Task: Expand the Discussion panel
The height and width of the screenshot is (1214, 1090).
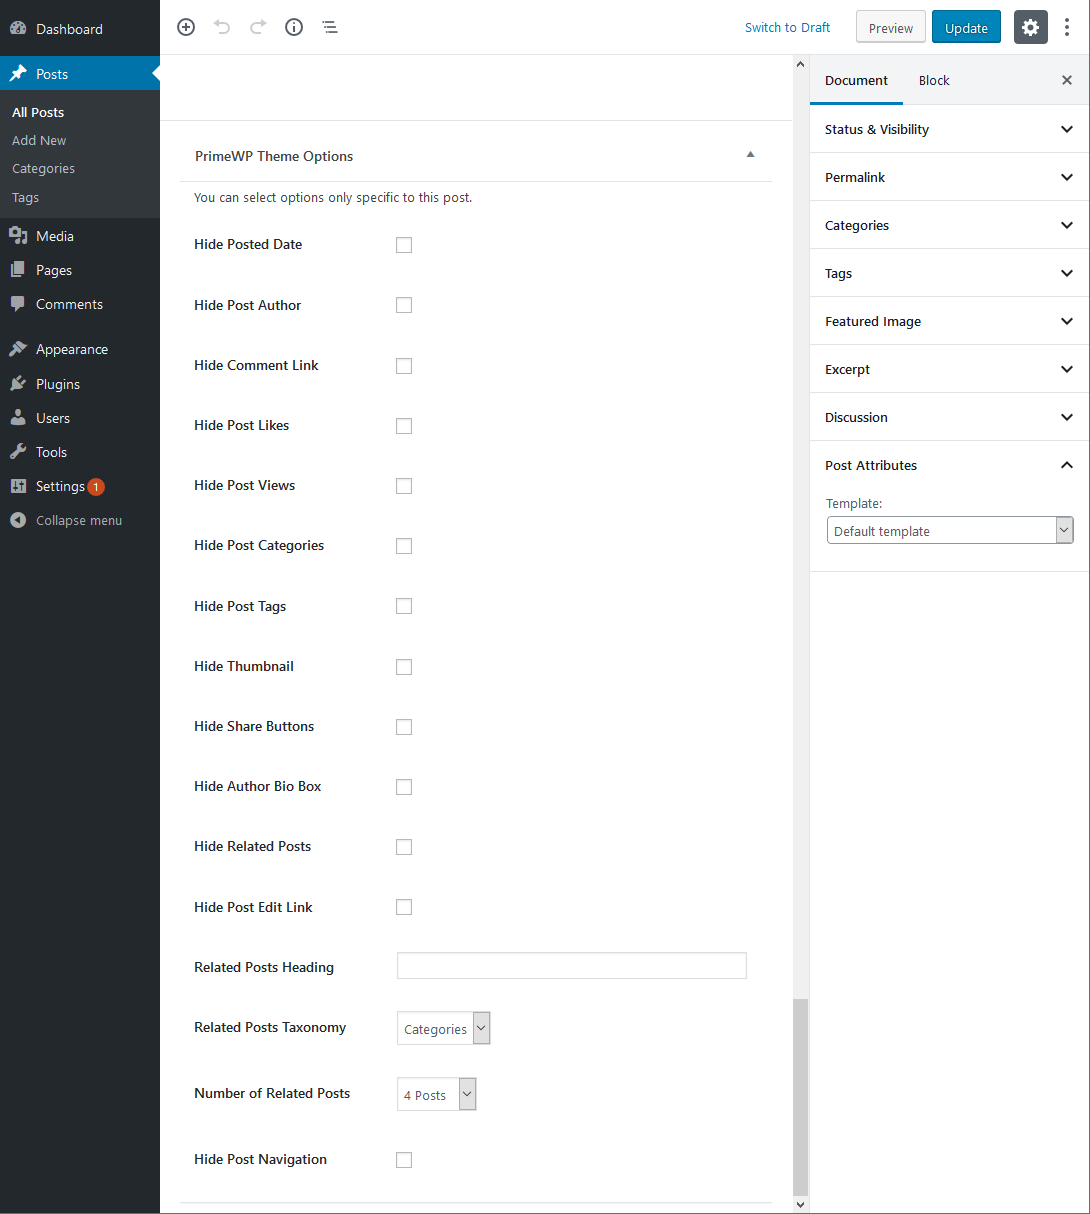Action: pyautogui.click(x=949, y=417)
